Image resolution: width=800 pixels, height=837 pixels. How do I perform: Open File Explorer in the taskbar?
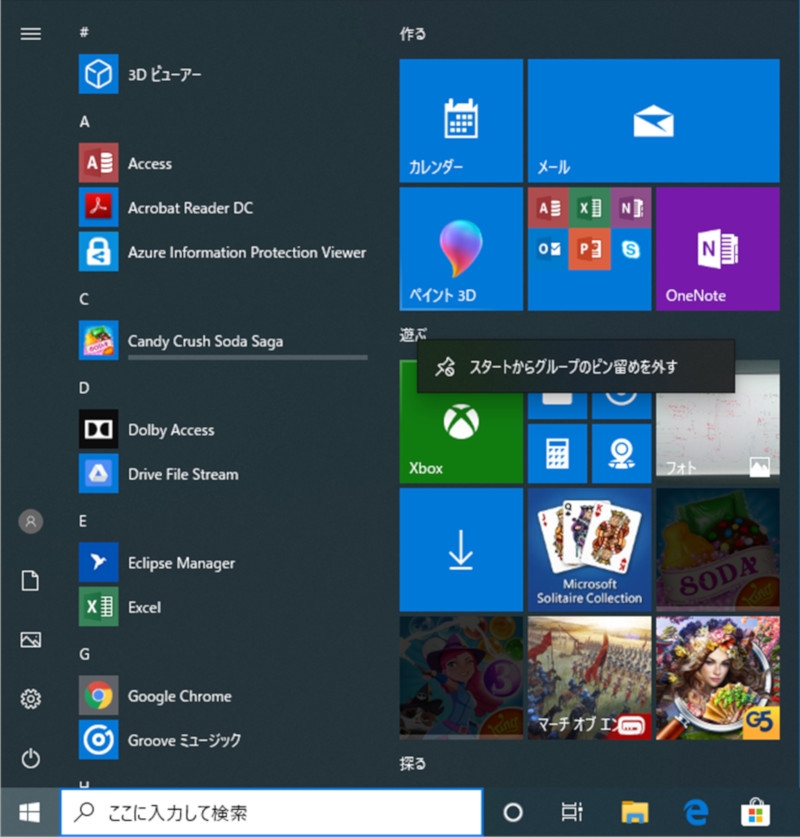click(635, 812)
